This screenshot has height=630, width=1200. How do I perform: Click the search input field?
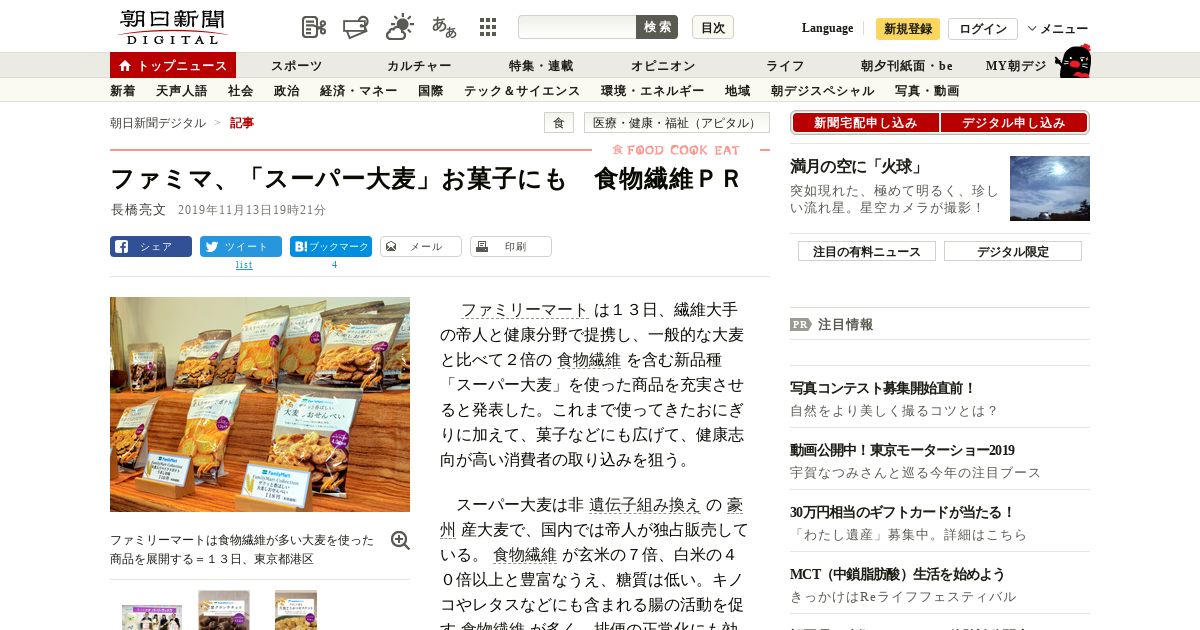tap(577, 27)
